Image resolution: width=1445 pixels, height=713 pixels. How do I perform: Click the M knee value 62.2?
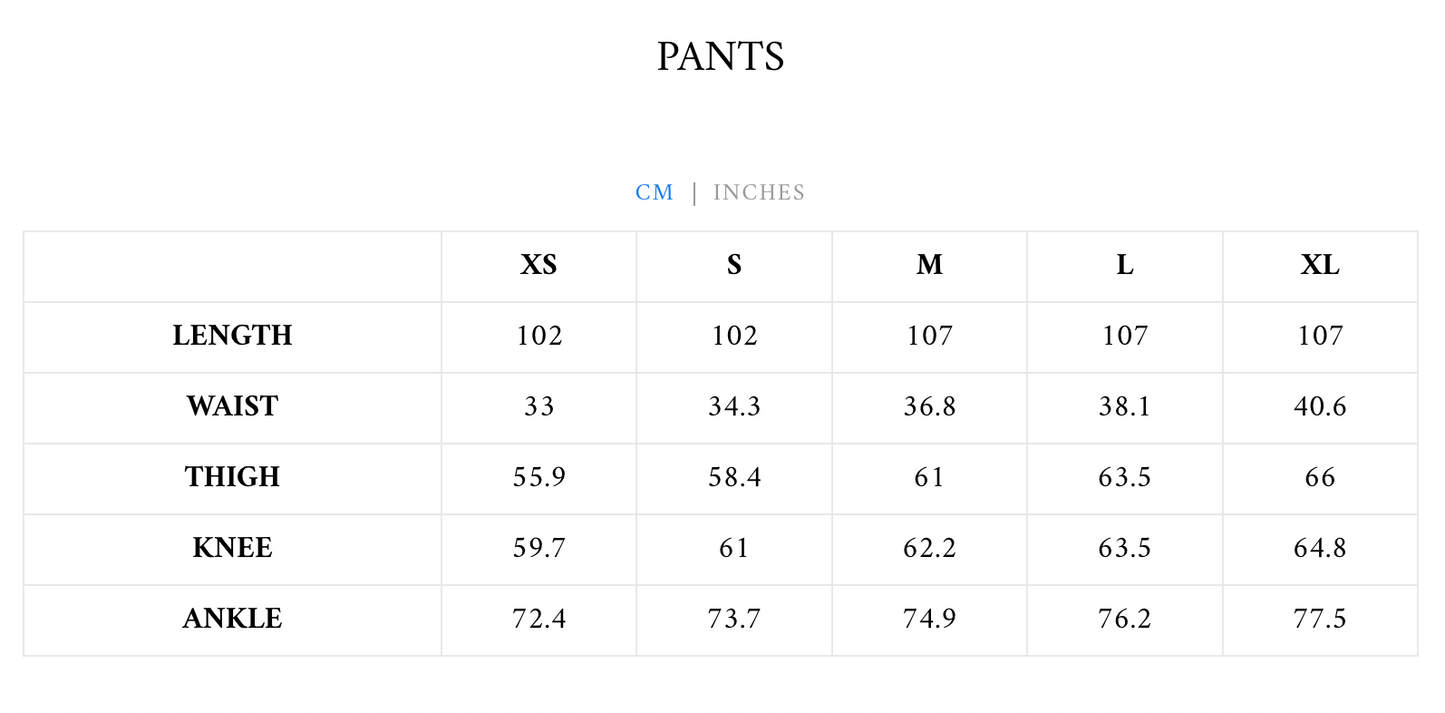click(x=930, y=548)
